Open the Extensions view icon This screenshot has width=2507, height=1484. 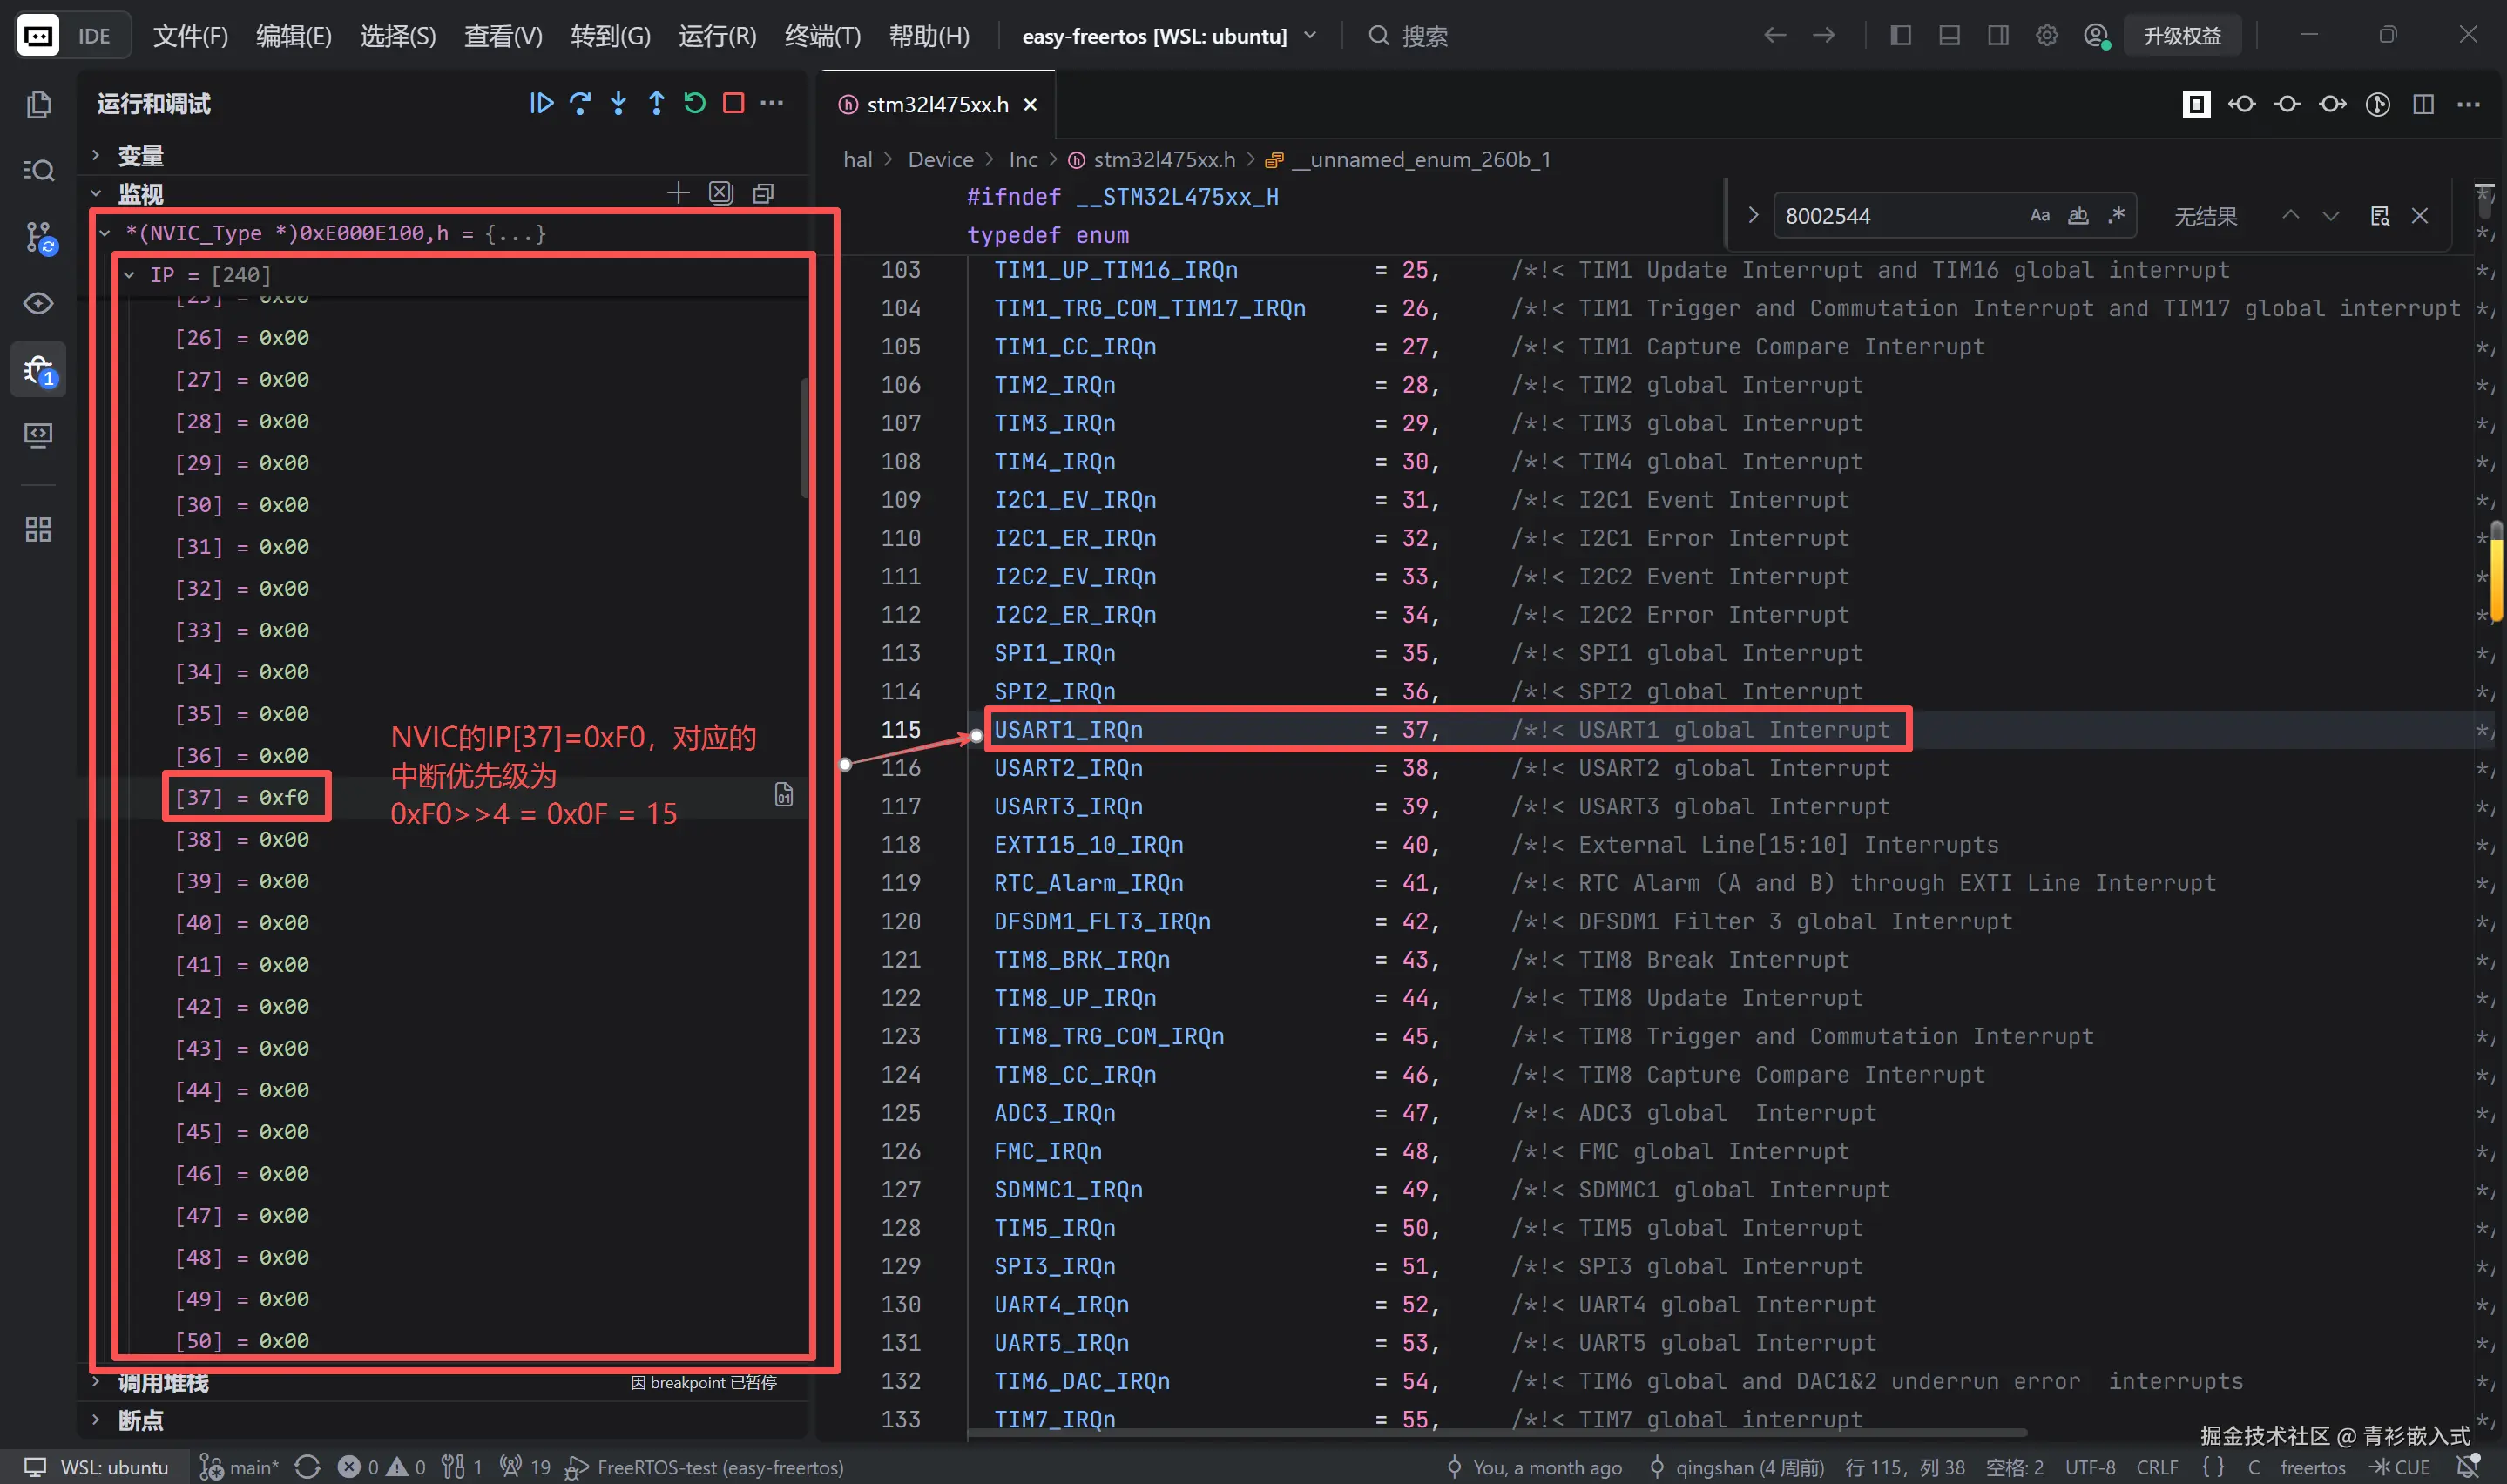(38, 530)
